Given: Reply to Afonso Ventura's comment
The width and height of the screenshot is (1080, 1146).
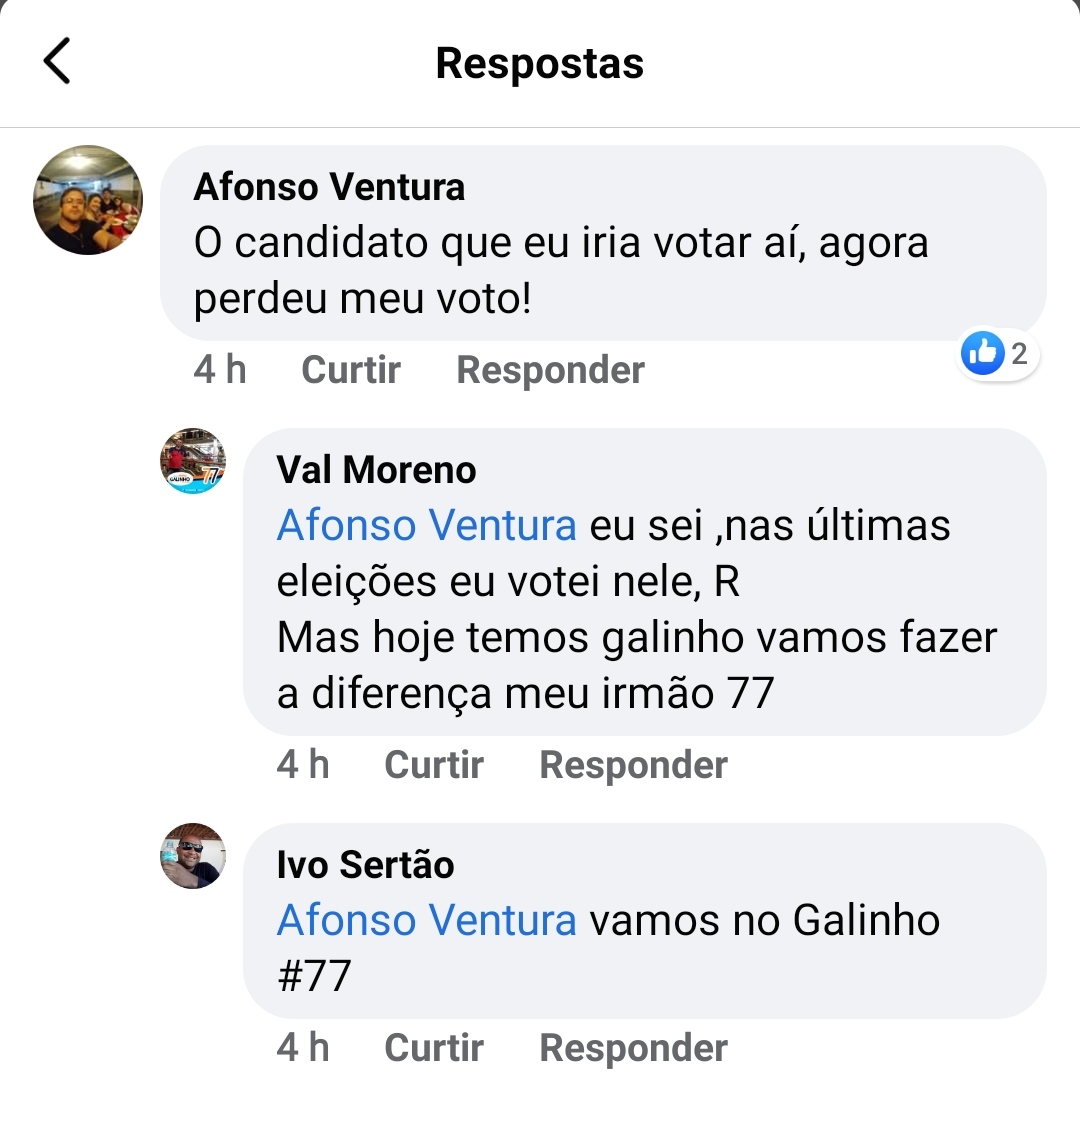Looking at the screenshot, I should pos(550,370).
